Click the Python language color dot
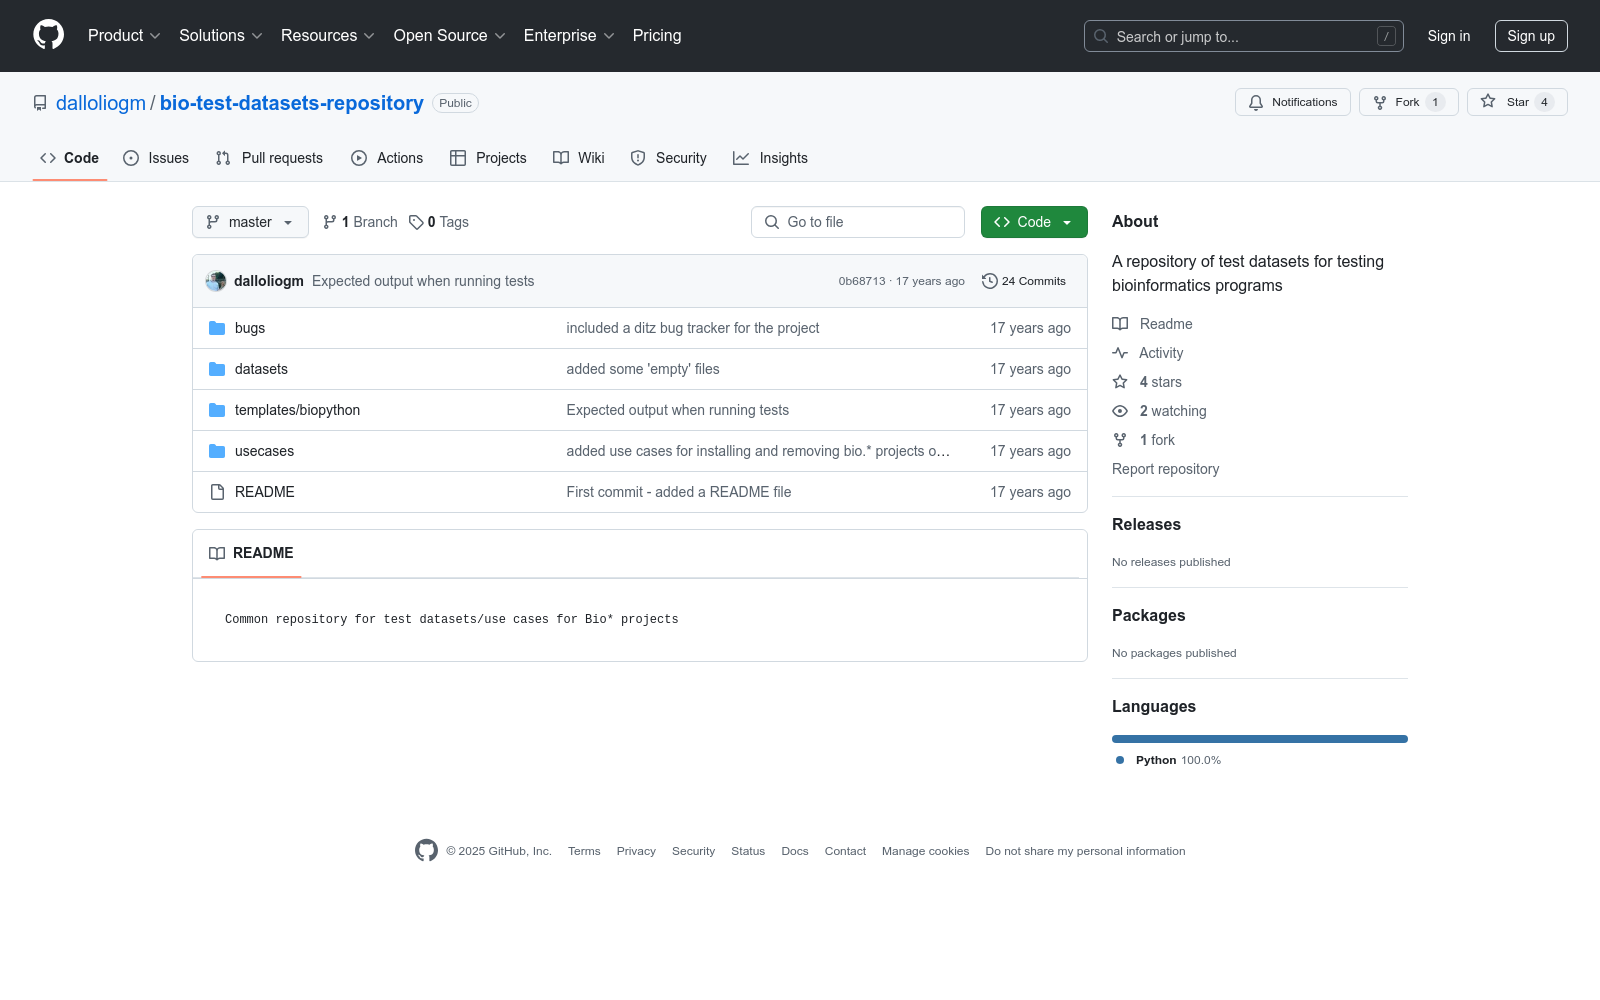 pyautogui.click(x=1120, y=760)
